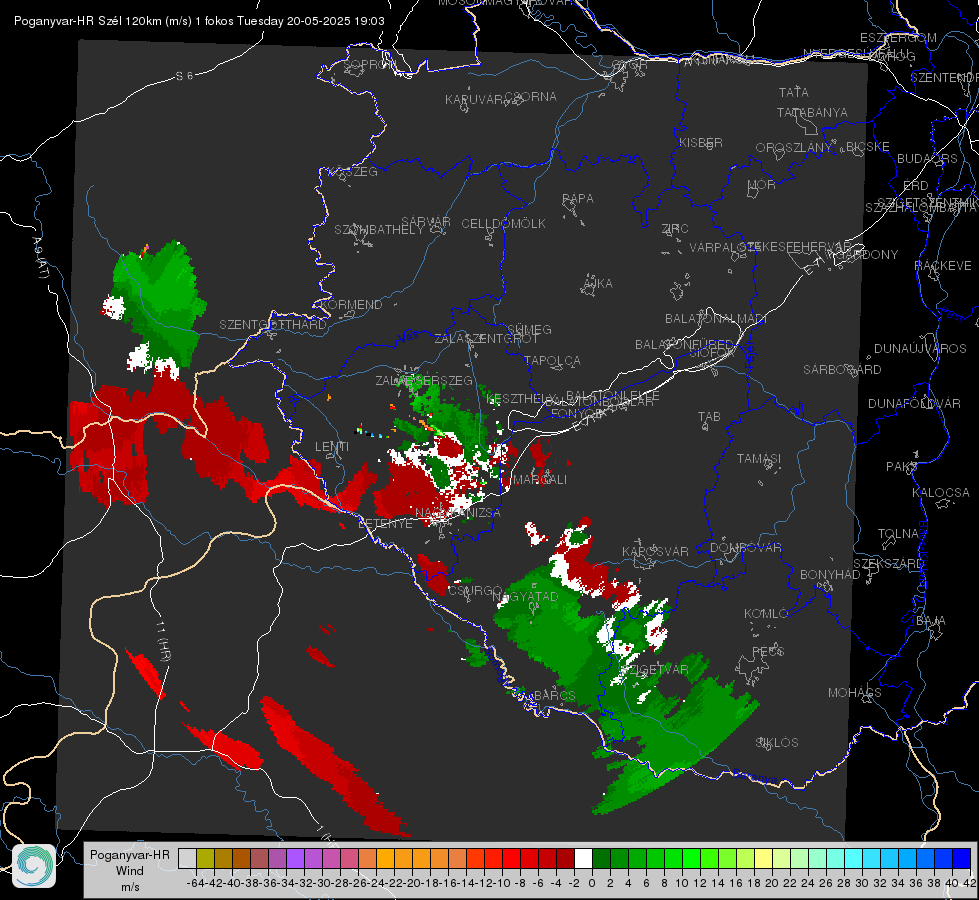The width and height of the screenshot is (979, 900).
Task: Click the LETENYE city label
Action: click(x=385, y=524)
